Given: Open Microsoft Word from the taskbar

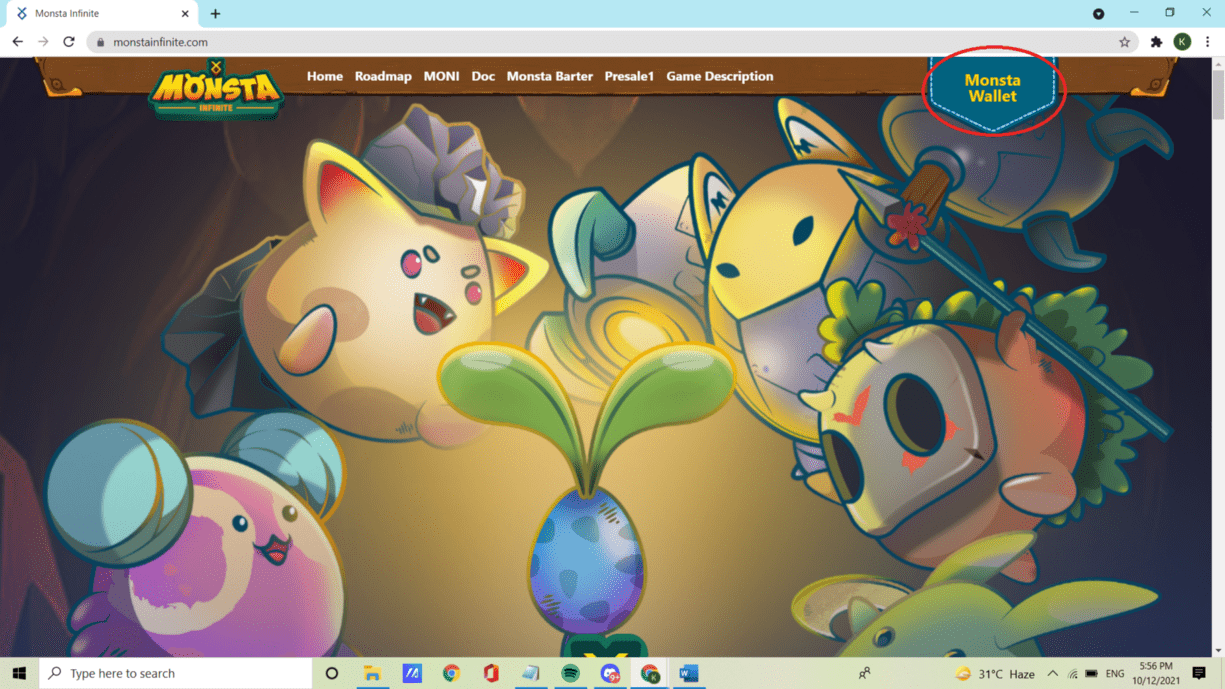Looking at the screenshot, I should [x=689, y=673].
